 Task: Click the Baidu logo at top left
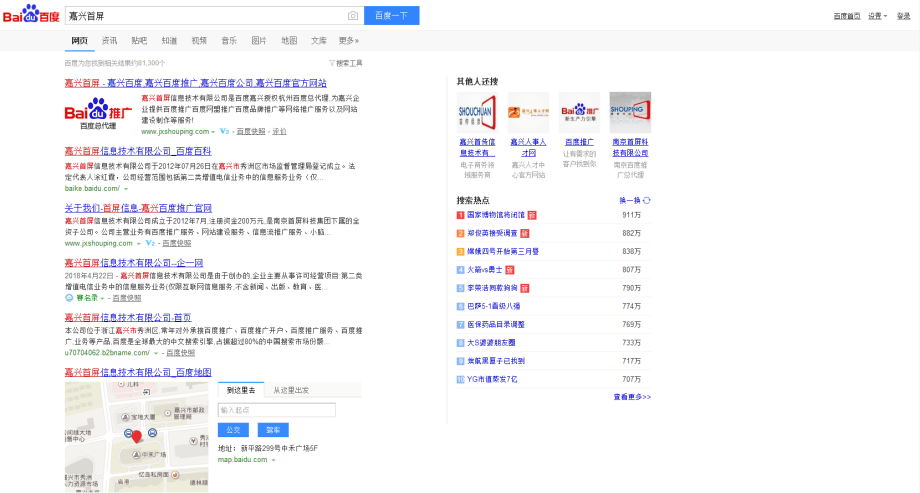(x=31, y=14)
